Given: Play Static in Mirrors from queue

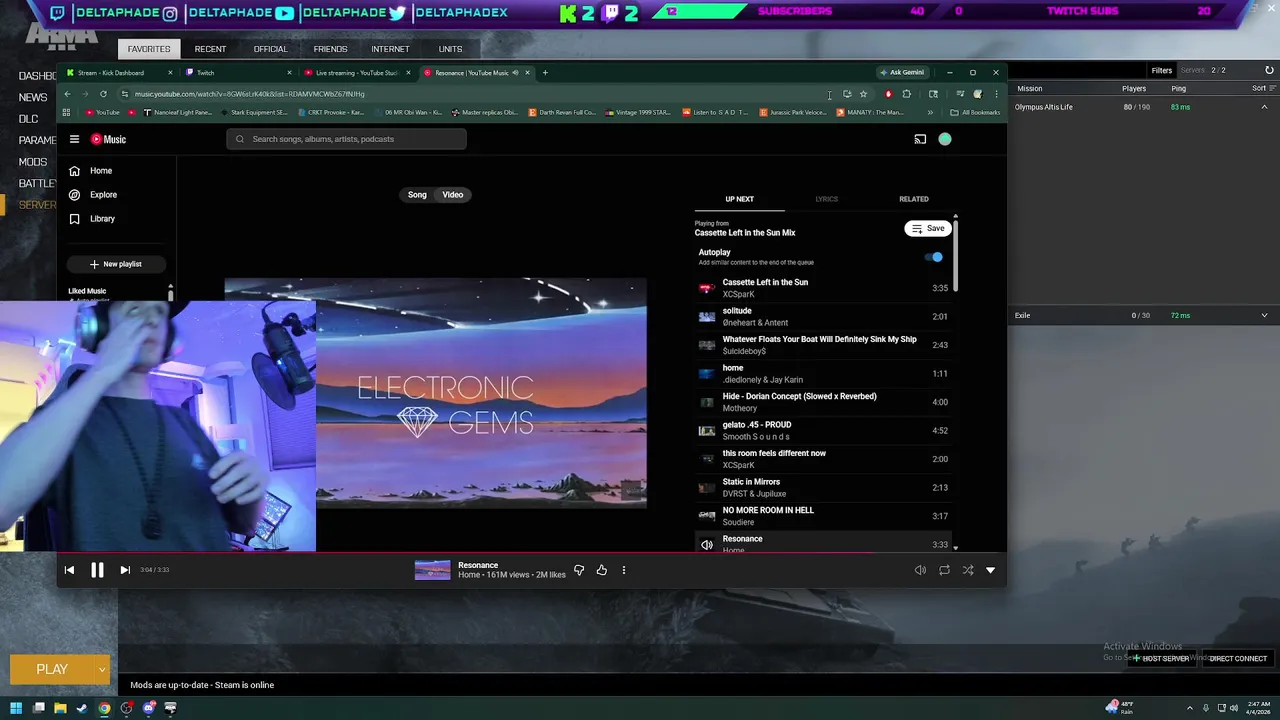Looking at the screenshot, I should click(823, 488).
